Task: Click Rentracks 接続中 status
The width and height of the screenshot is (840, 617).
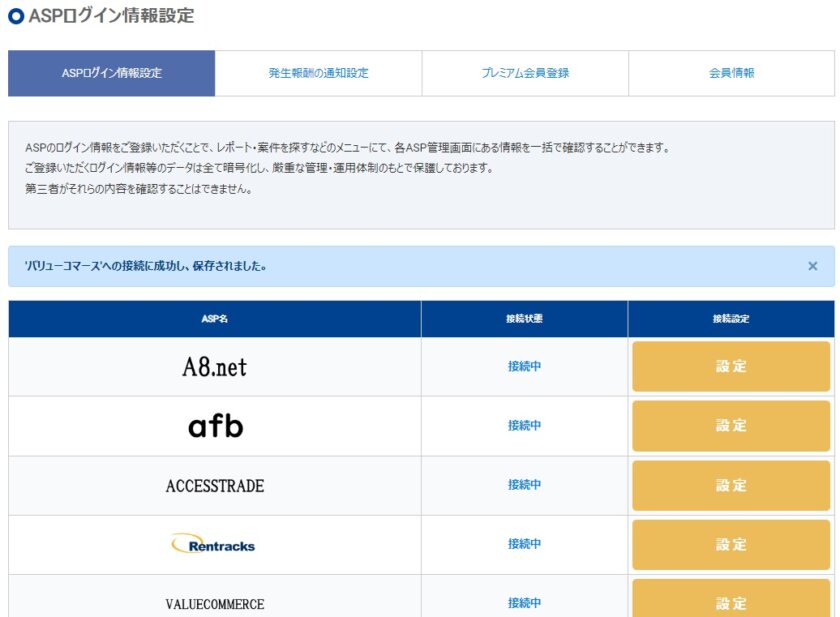Action: (524, 544)
